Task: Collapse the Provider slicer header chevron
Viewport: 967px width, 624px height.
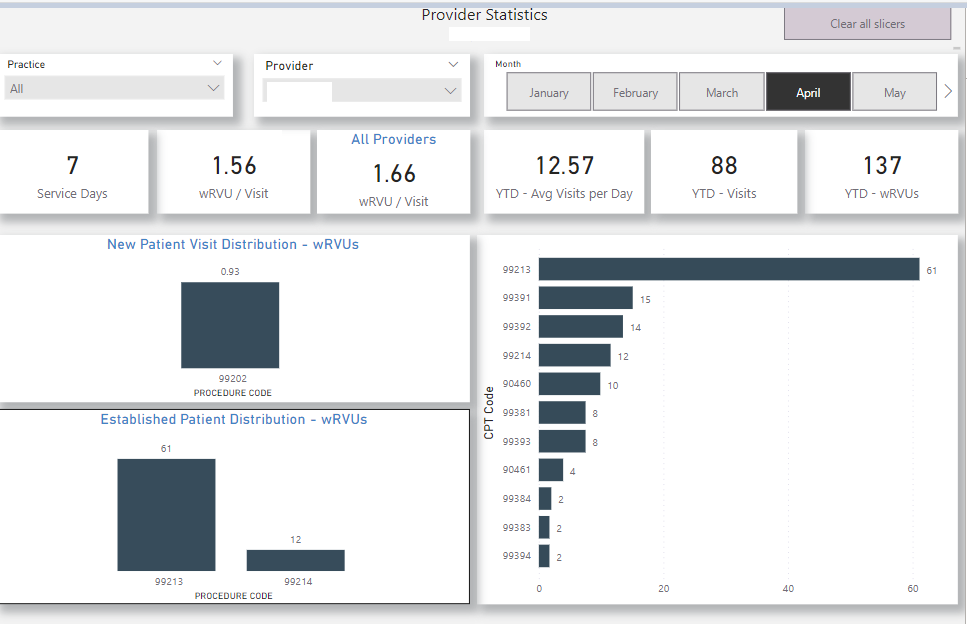Action: [453, 65]
